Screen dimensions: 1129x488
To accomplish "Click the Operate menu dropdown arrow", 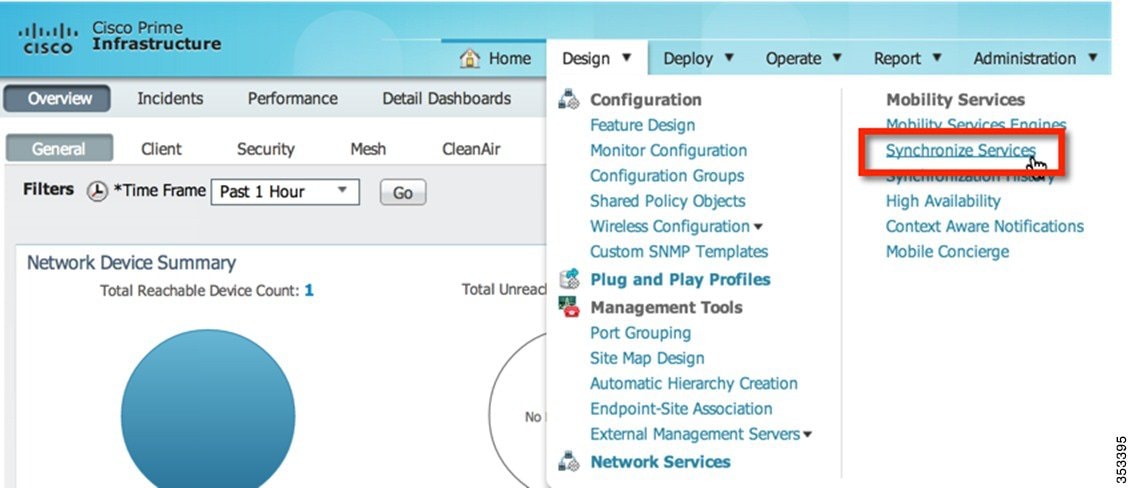I will 837,58.
